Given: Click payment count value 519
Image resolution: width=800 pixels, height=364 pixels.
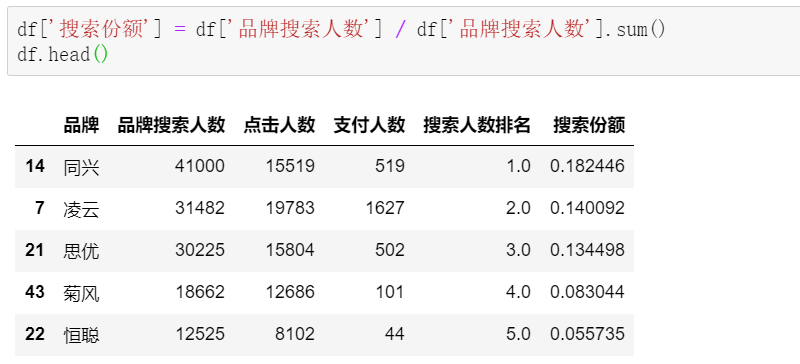Looking at the screenshot, I should click(390, 166).
